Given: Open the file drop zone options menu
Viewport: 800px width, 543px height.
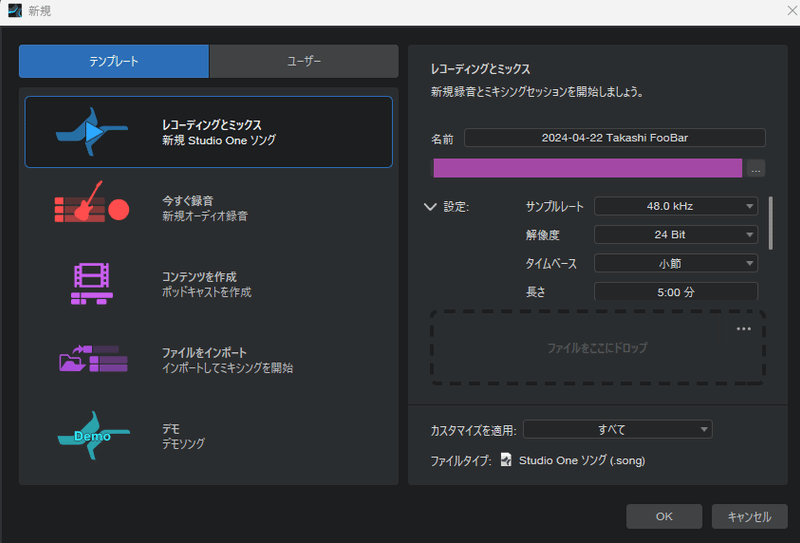Looking at the screenshot, I should point(743,329).
